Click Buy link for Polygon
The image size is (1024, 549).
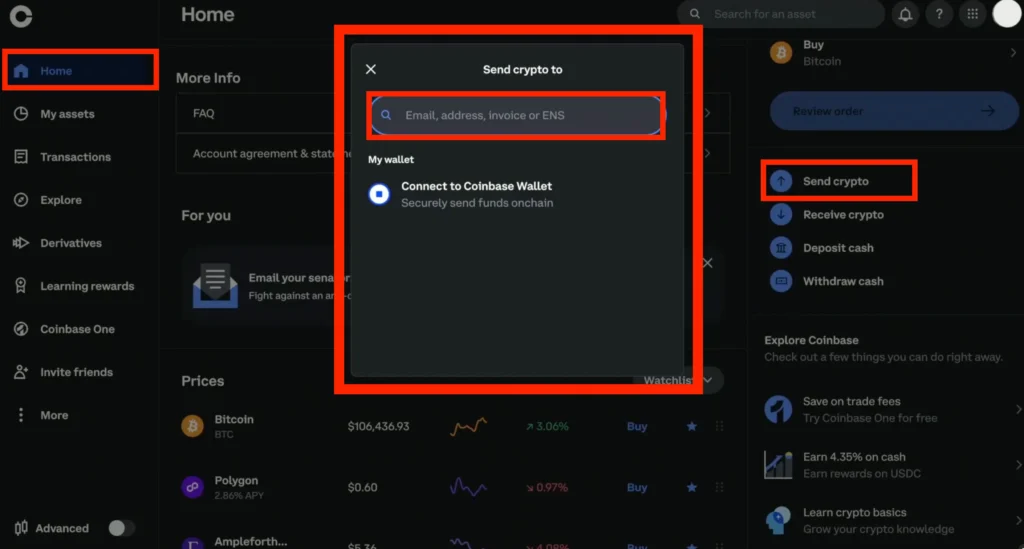click(x=637, y=488)
